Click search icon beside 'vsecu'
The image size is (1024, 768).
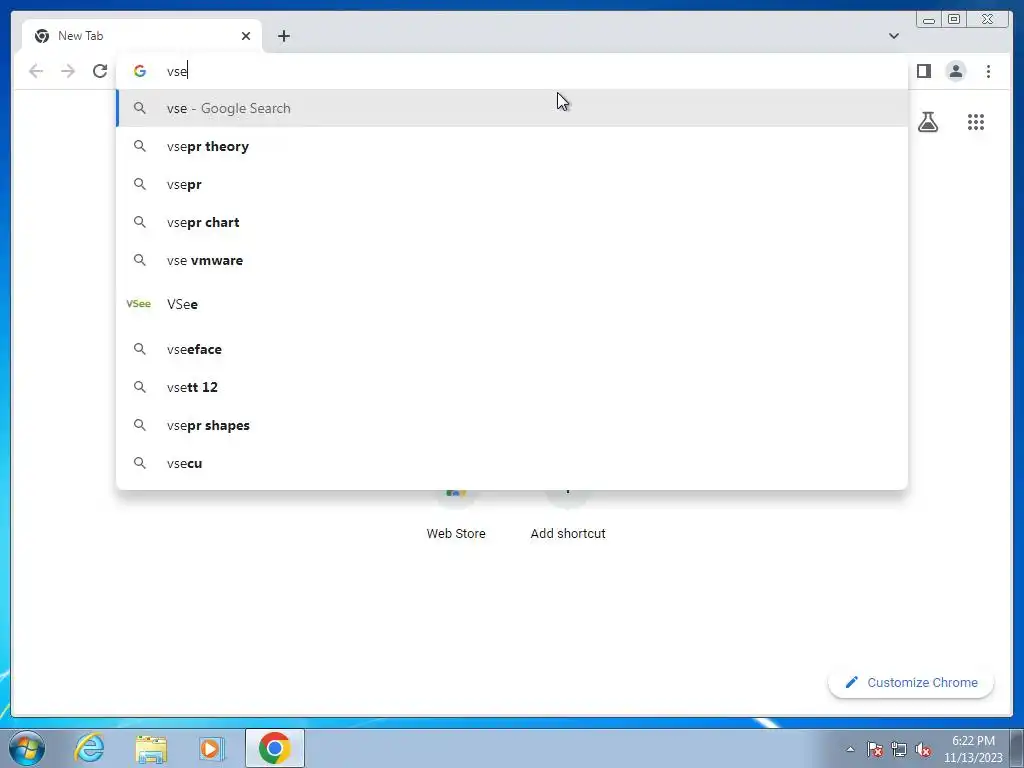140,463
